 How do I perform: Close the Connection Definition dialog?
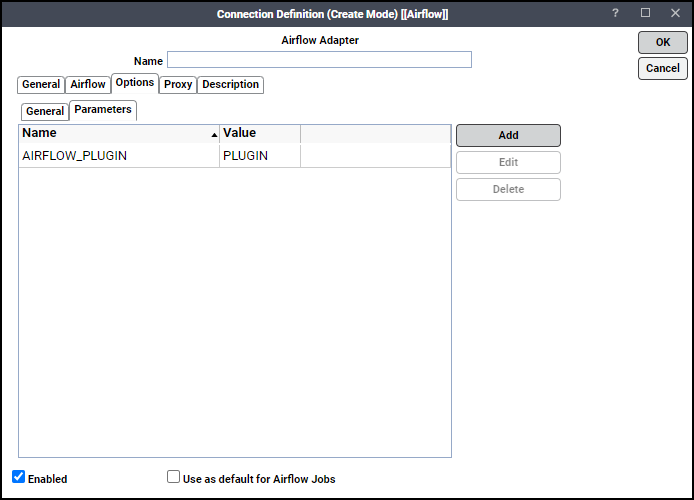675,13
